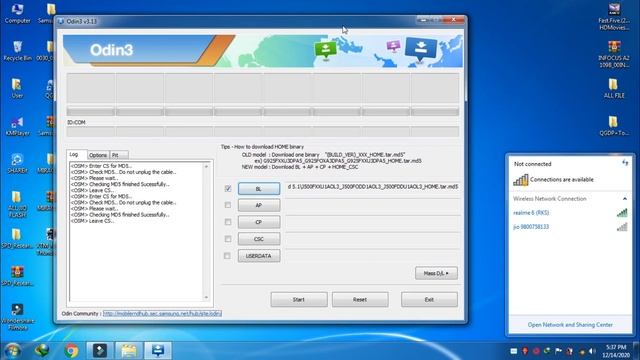This screenshot has width=640, height=360.
Task: Select the jio 9800758133 network
Action: pos(570,227)
